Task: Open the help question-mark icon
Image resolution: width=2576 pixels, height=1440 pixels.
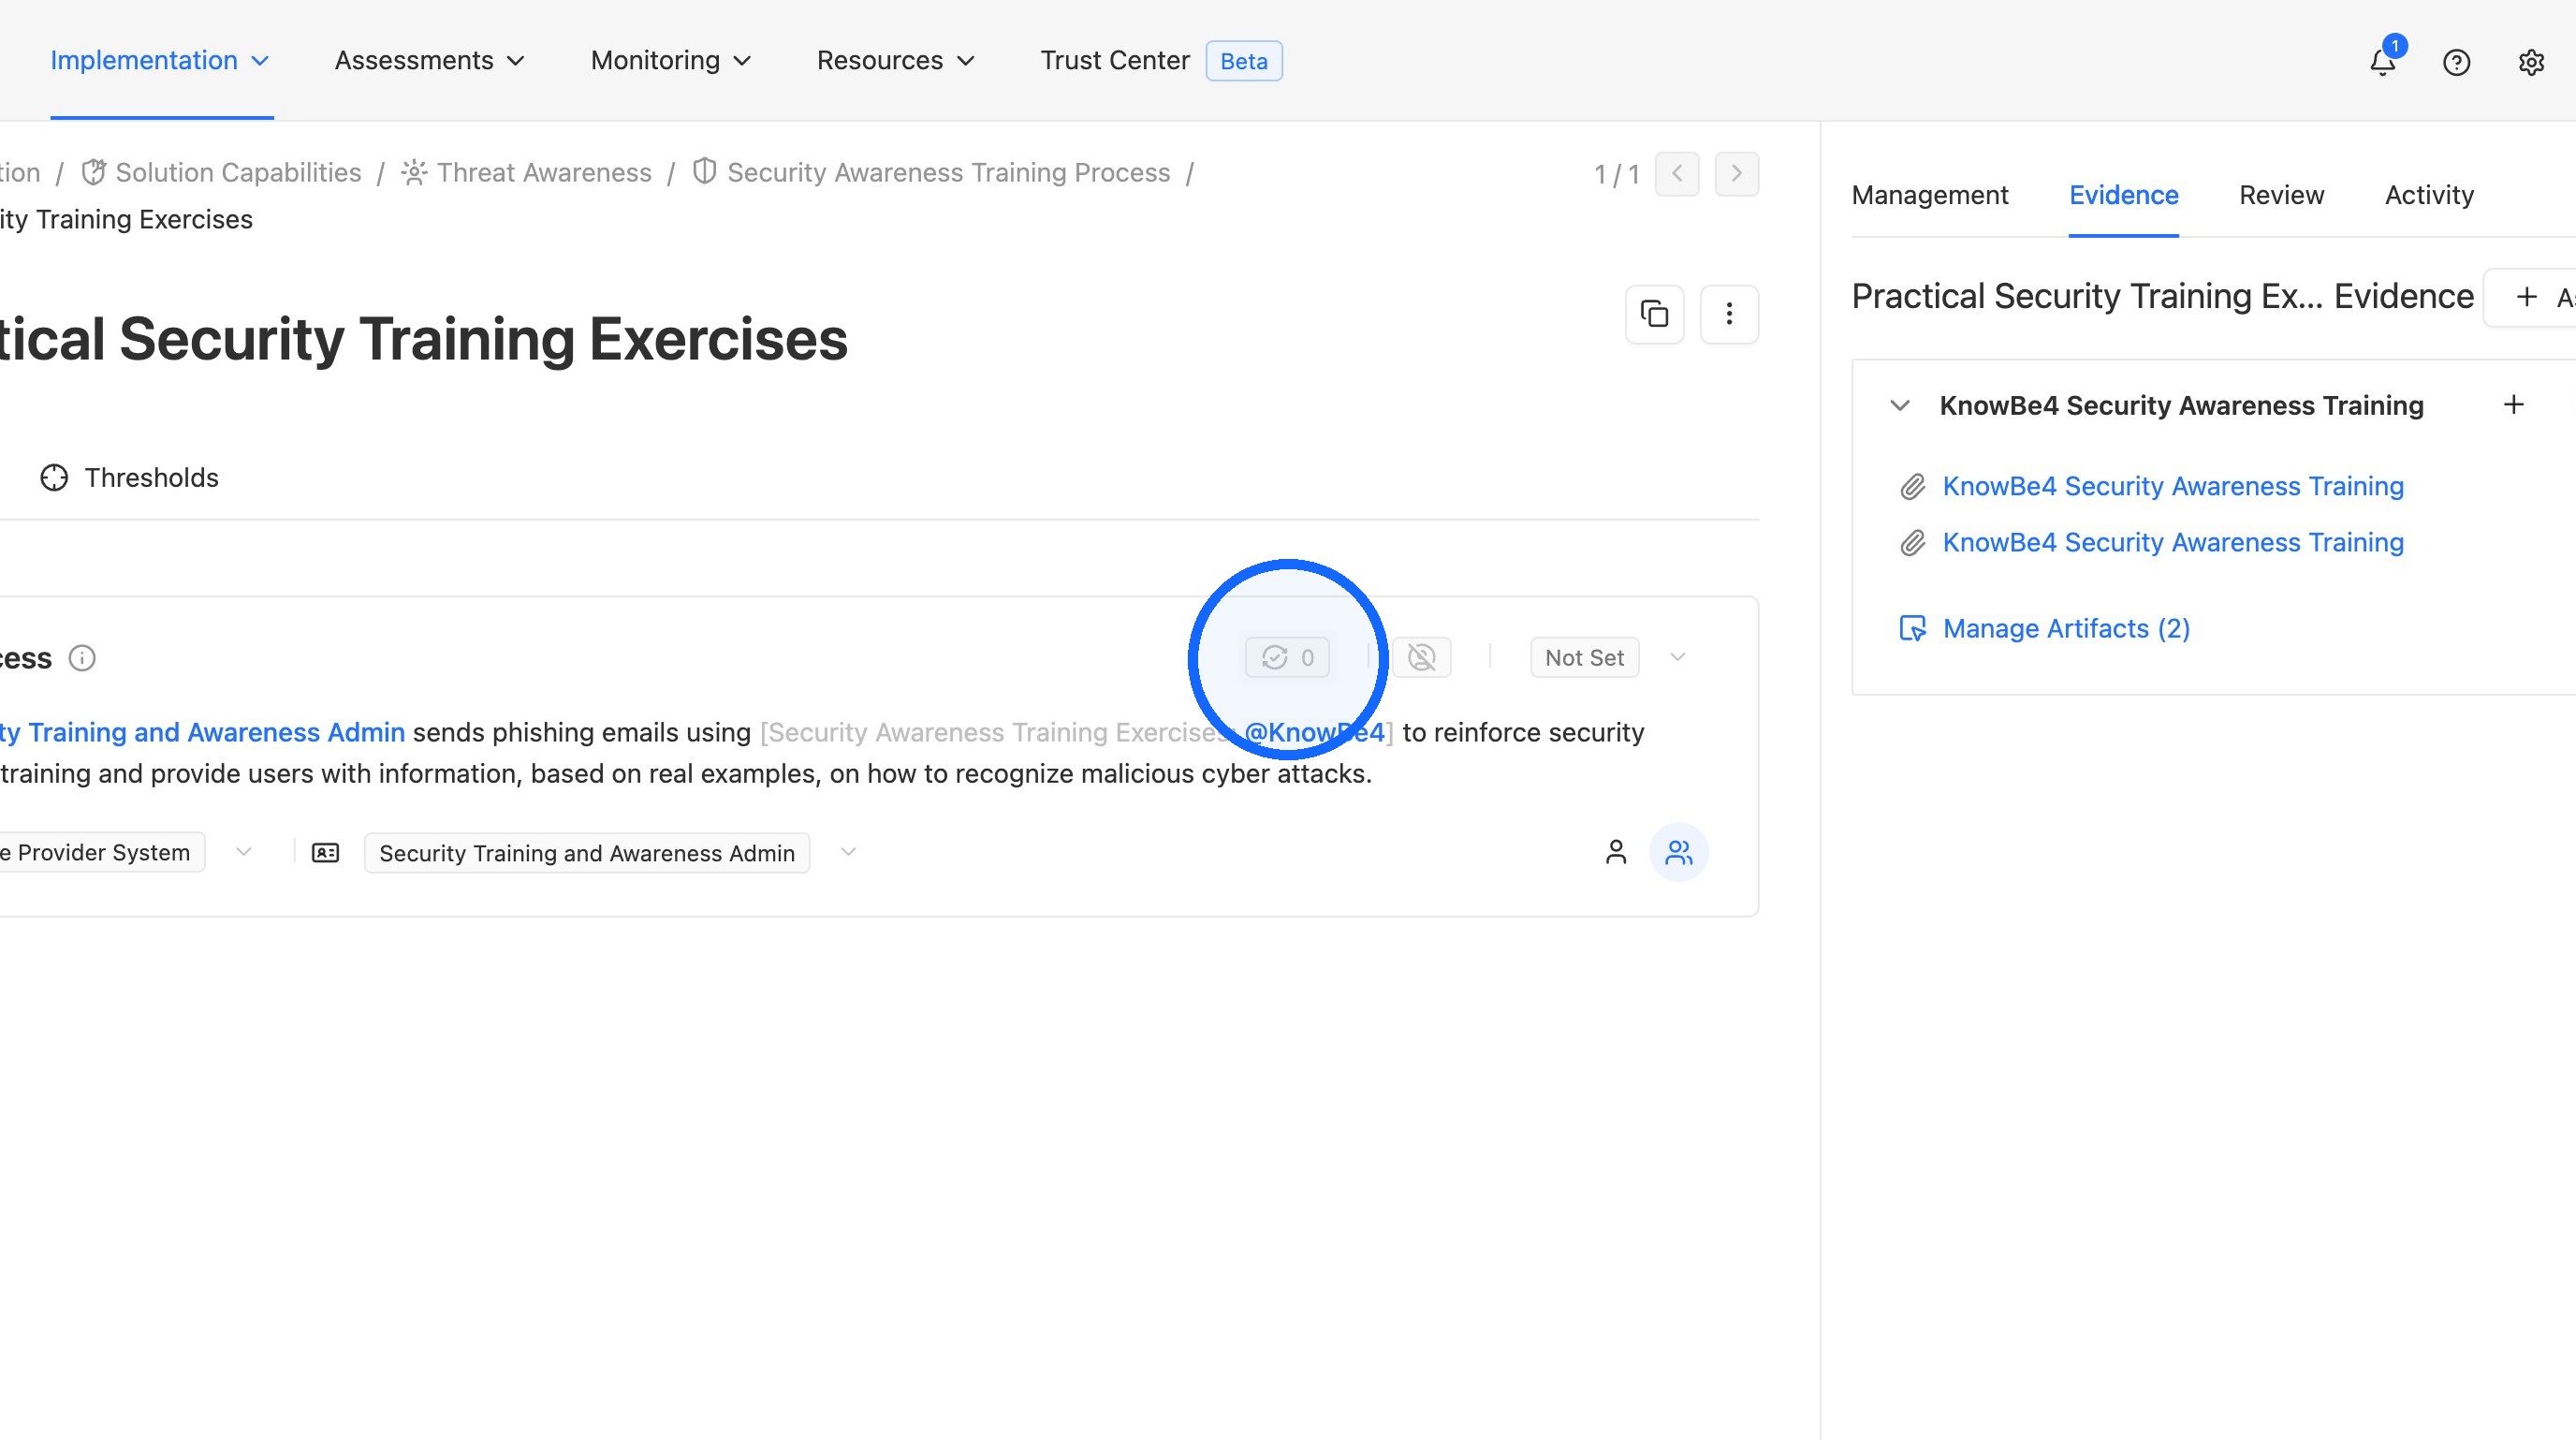Action: (x=2456, y=62)
